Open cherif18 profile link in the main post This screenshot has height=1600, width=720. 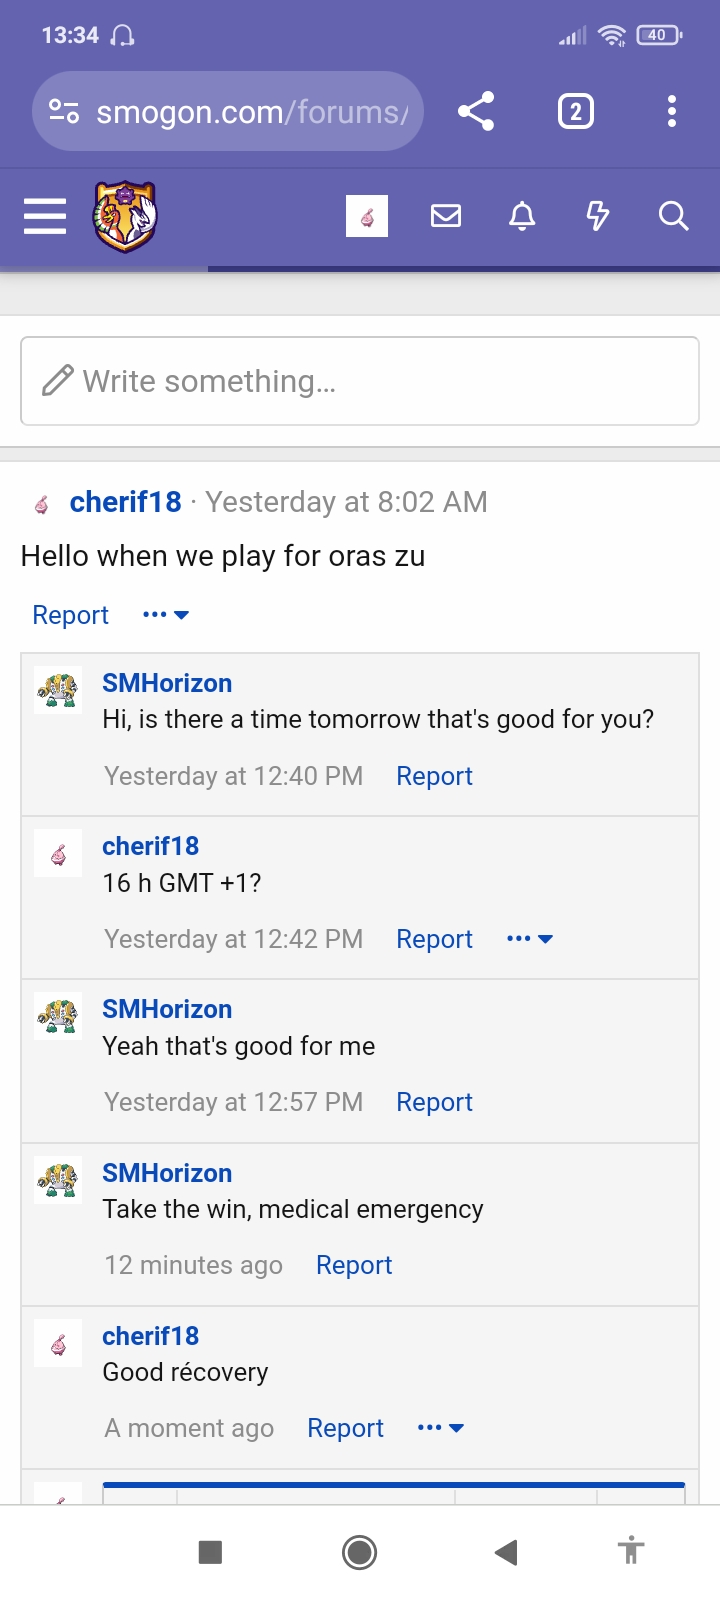click(125, 502)
